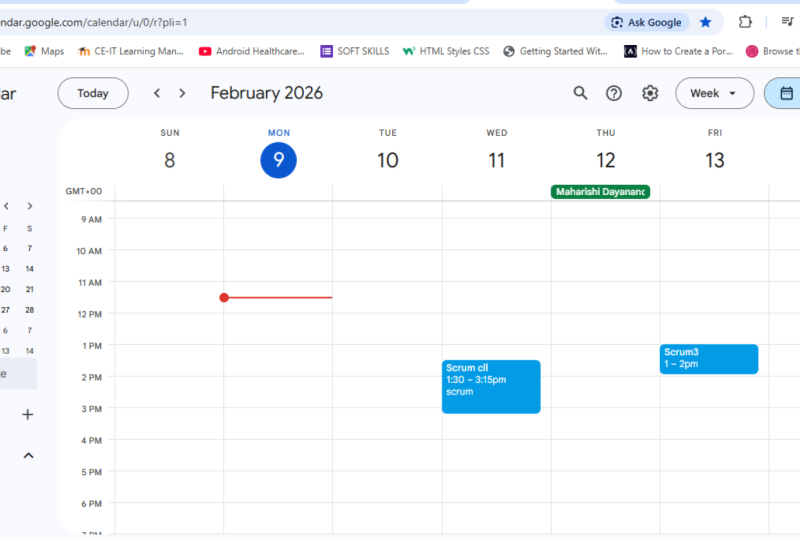Go to next month in the mini calendar
This screenshot has width=800, height=540.
[x=30, y=206]
